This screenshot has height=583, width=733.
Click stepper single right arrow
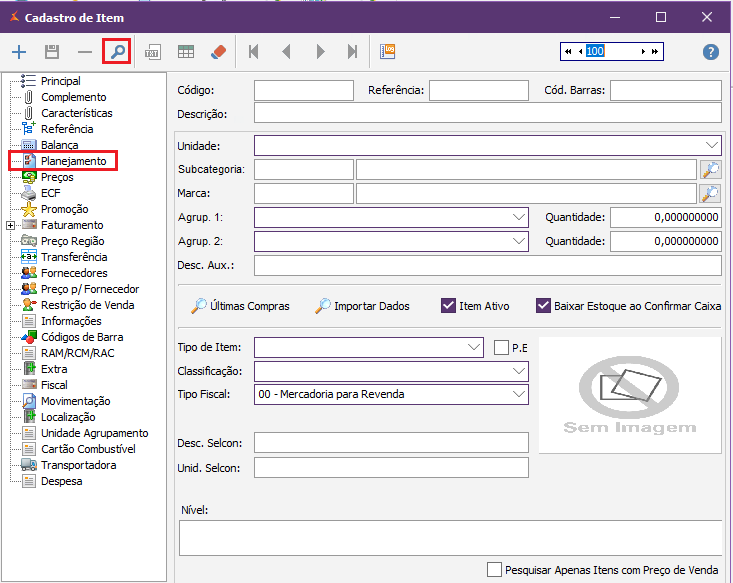(643, 51)
